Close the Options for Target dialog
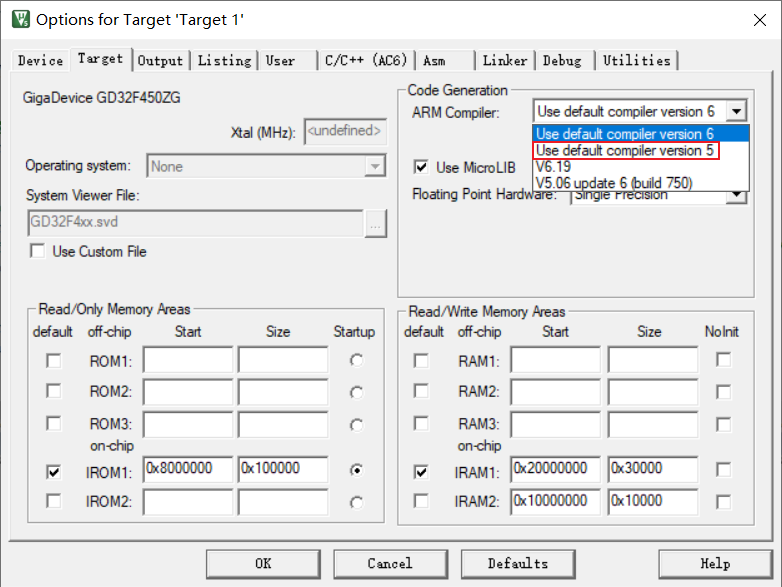The height and width of the screenshot is (587, 782). click(760, 20)
